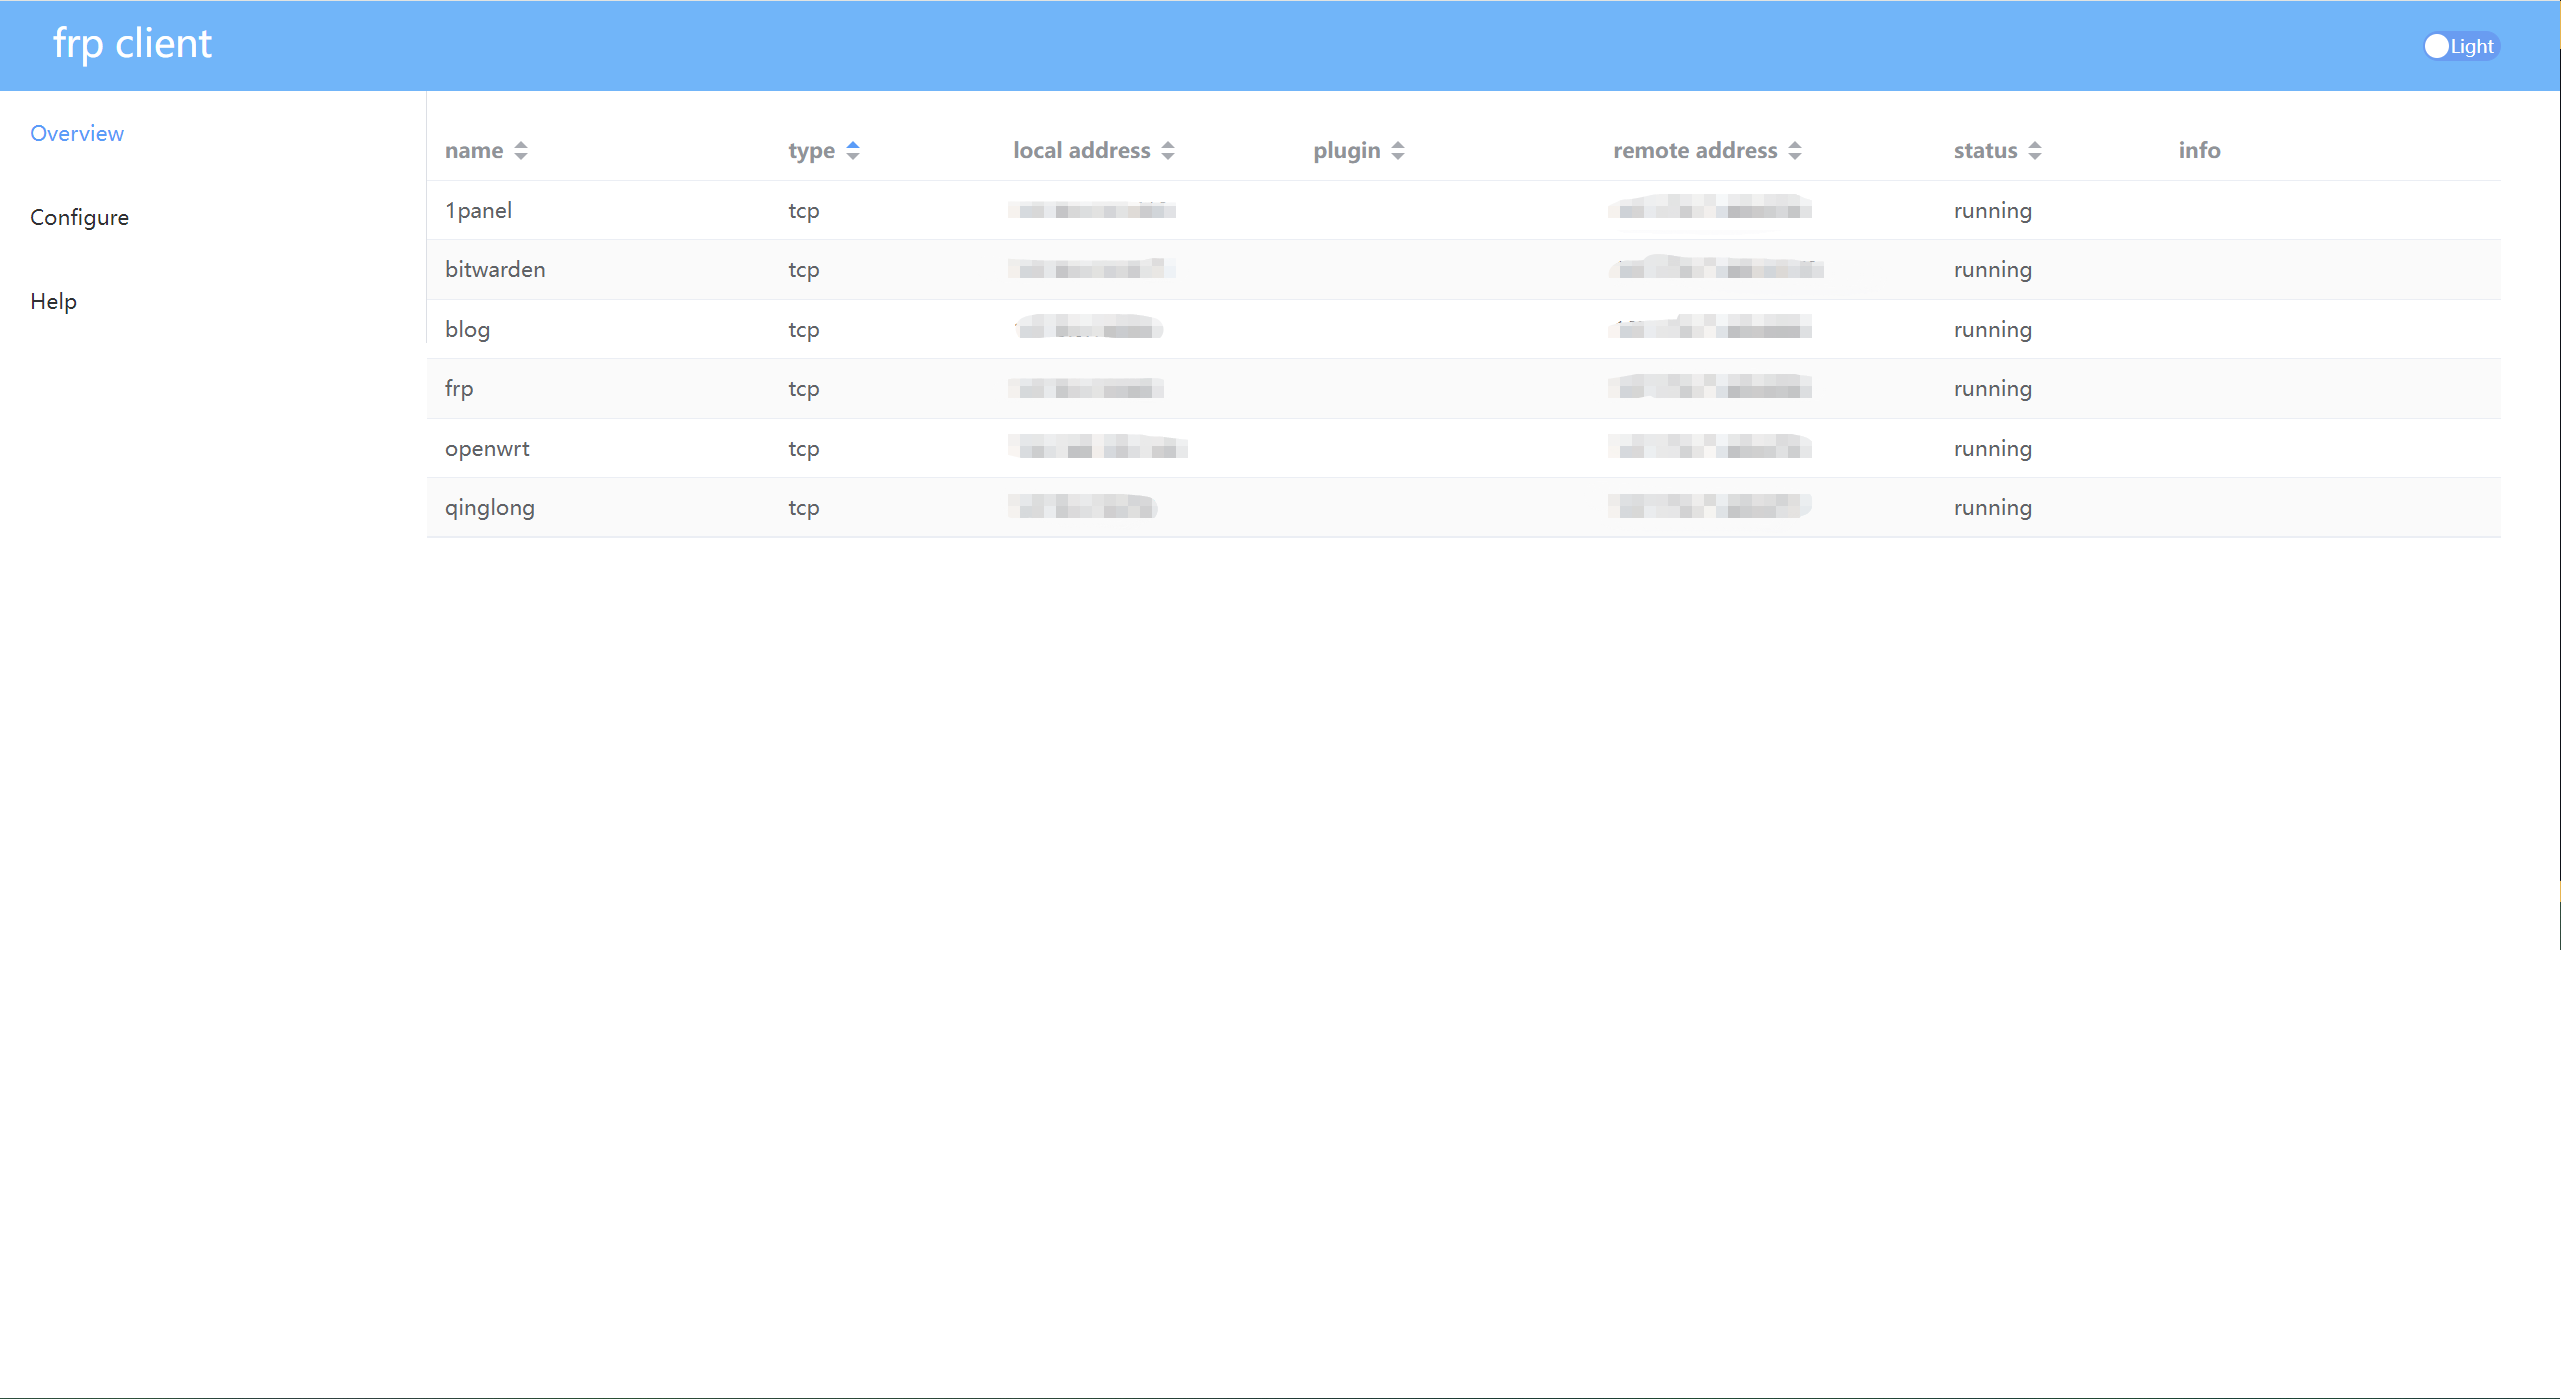This screenshot has height=1399, width=2561.
Task: Select the openwrt proxy entry
Action: pos(487,449)
